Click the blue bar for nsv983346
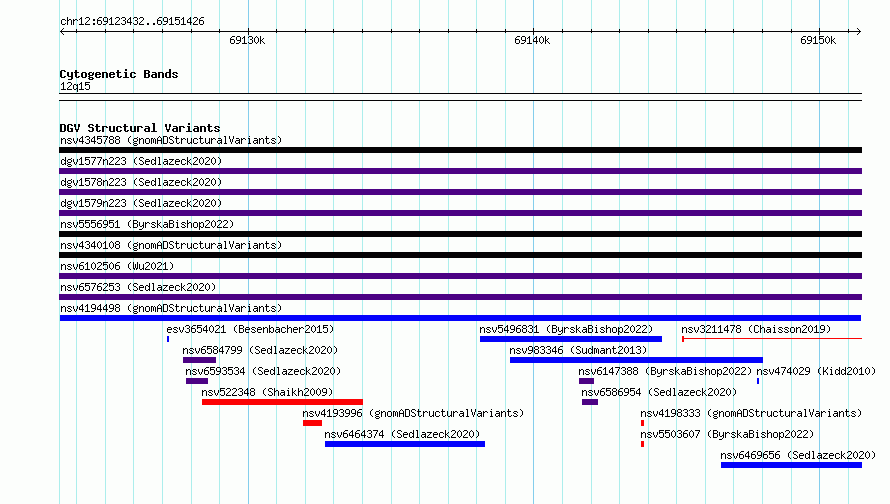The width and height of the screenshot is (890, 504). pos(636,360)
